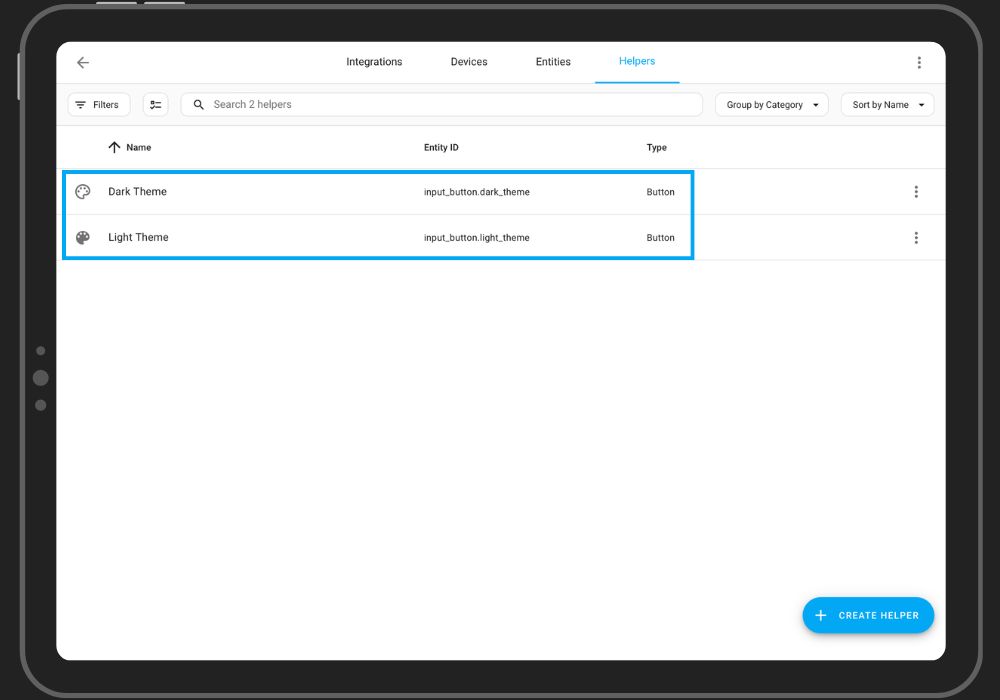Switch to the Integrations tab
Viewport: 1000px width, 700px height.
click(x=374, y=62)
